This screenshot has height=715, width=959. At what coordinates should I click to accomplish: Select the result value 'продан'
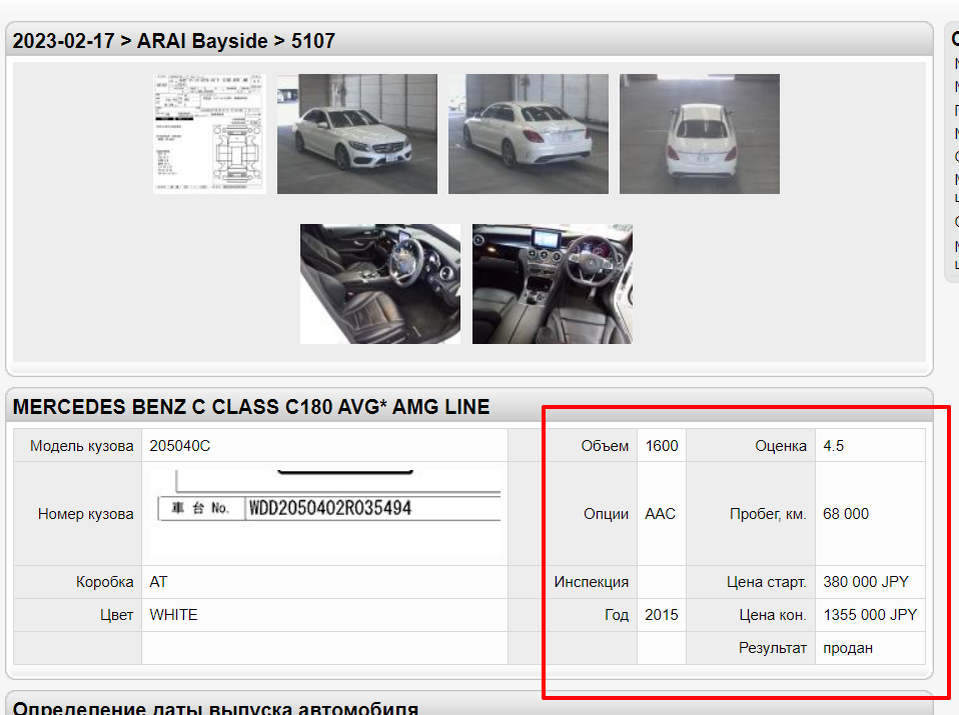click(x=848, y=648)
